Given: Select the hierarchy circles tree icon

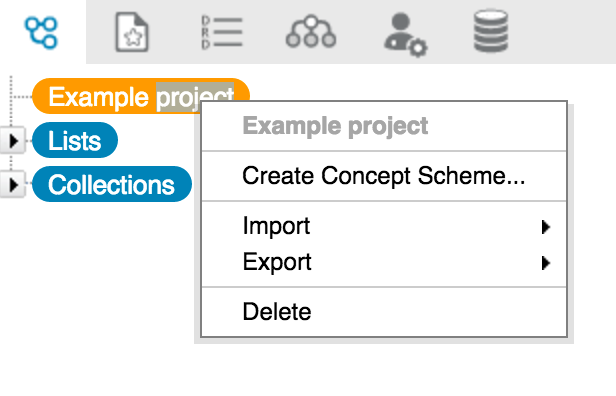Looking at the screenshot, I should 311,31.
